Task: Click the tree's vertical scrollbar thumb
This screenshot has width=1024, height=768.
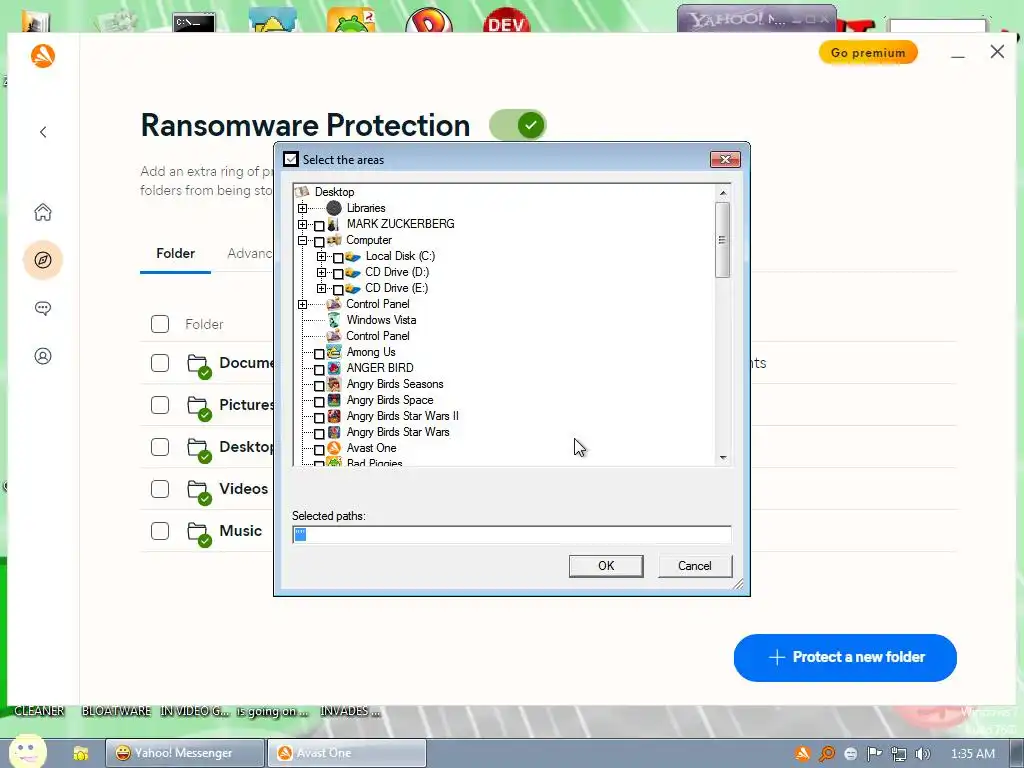Action: pos(722,240)
